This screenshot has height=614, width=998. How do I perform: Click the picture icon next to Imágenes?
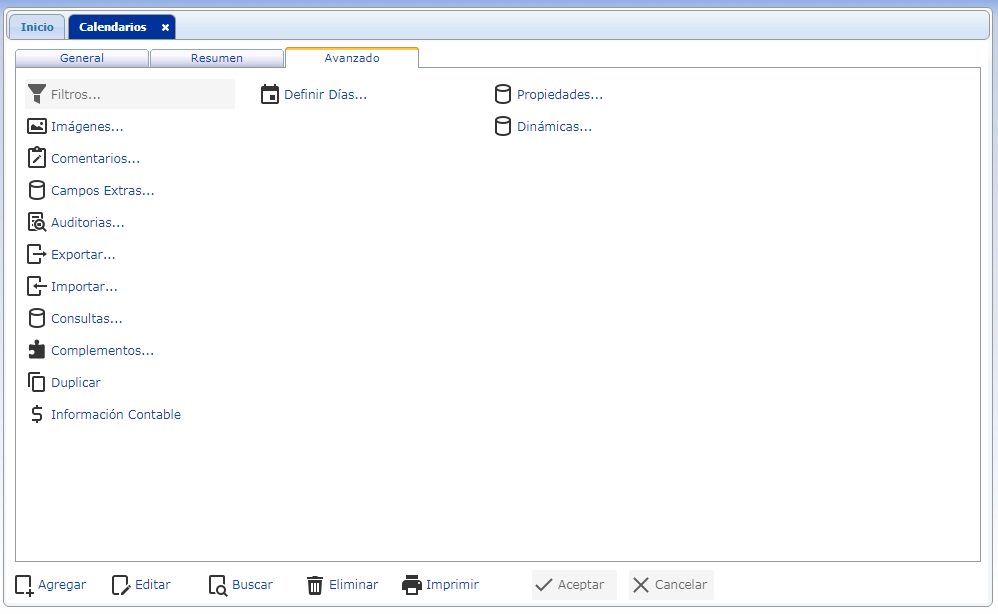[x=37, y=127]
